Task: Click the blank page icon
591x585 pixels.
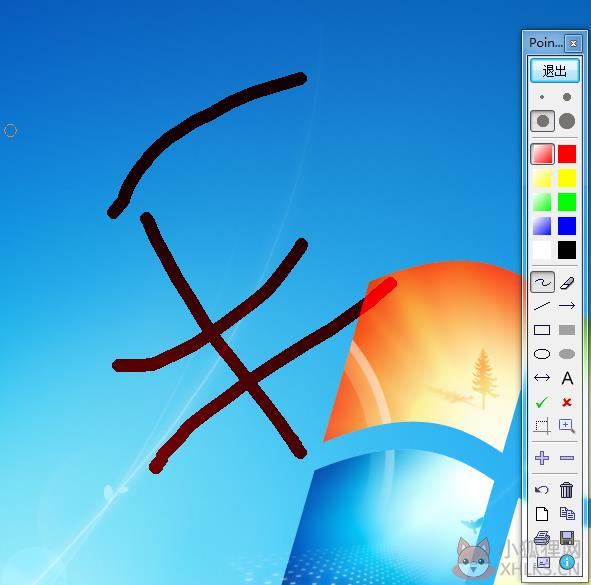Action: pos(542,514)
